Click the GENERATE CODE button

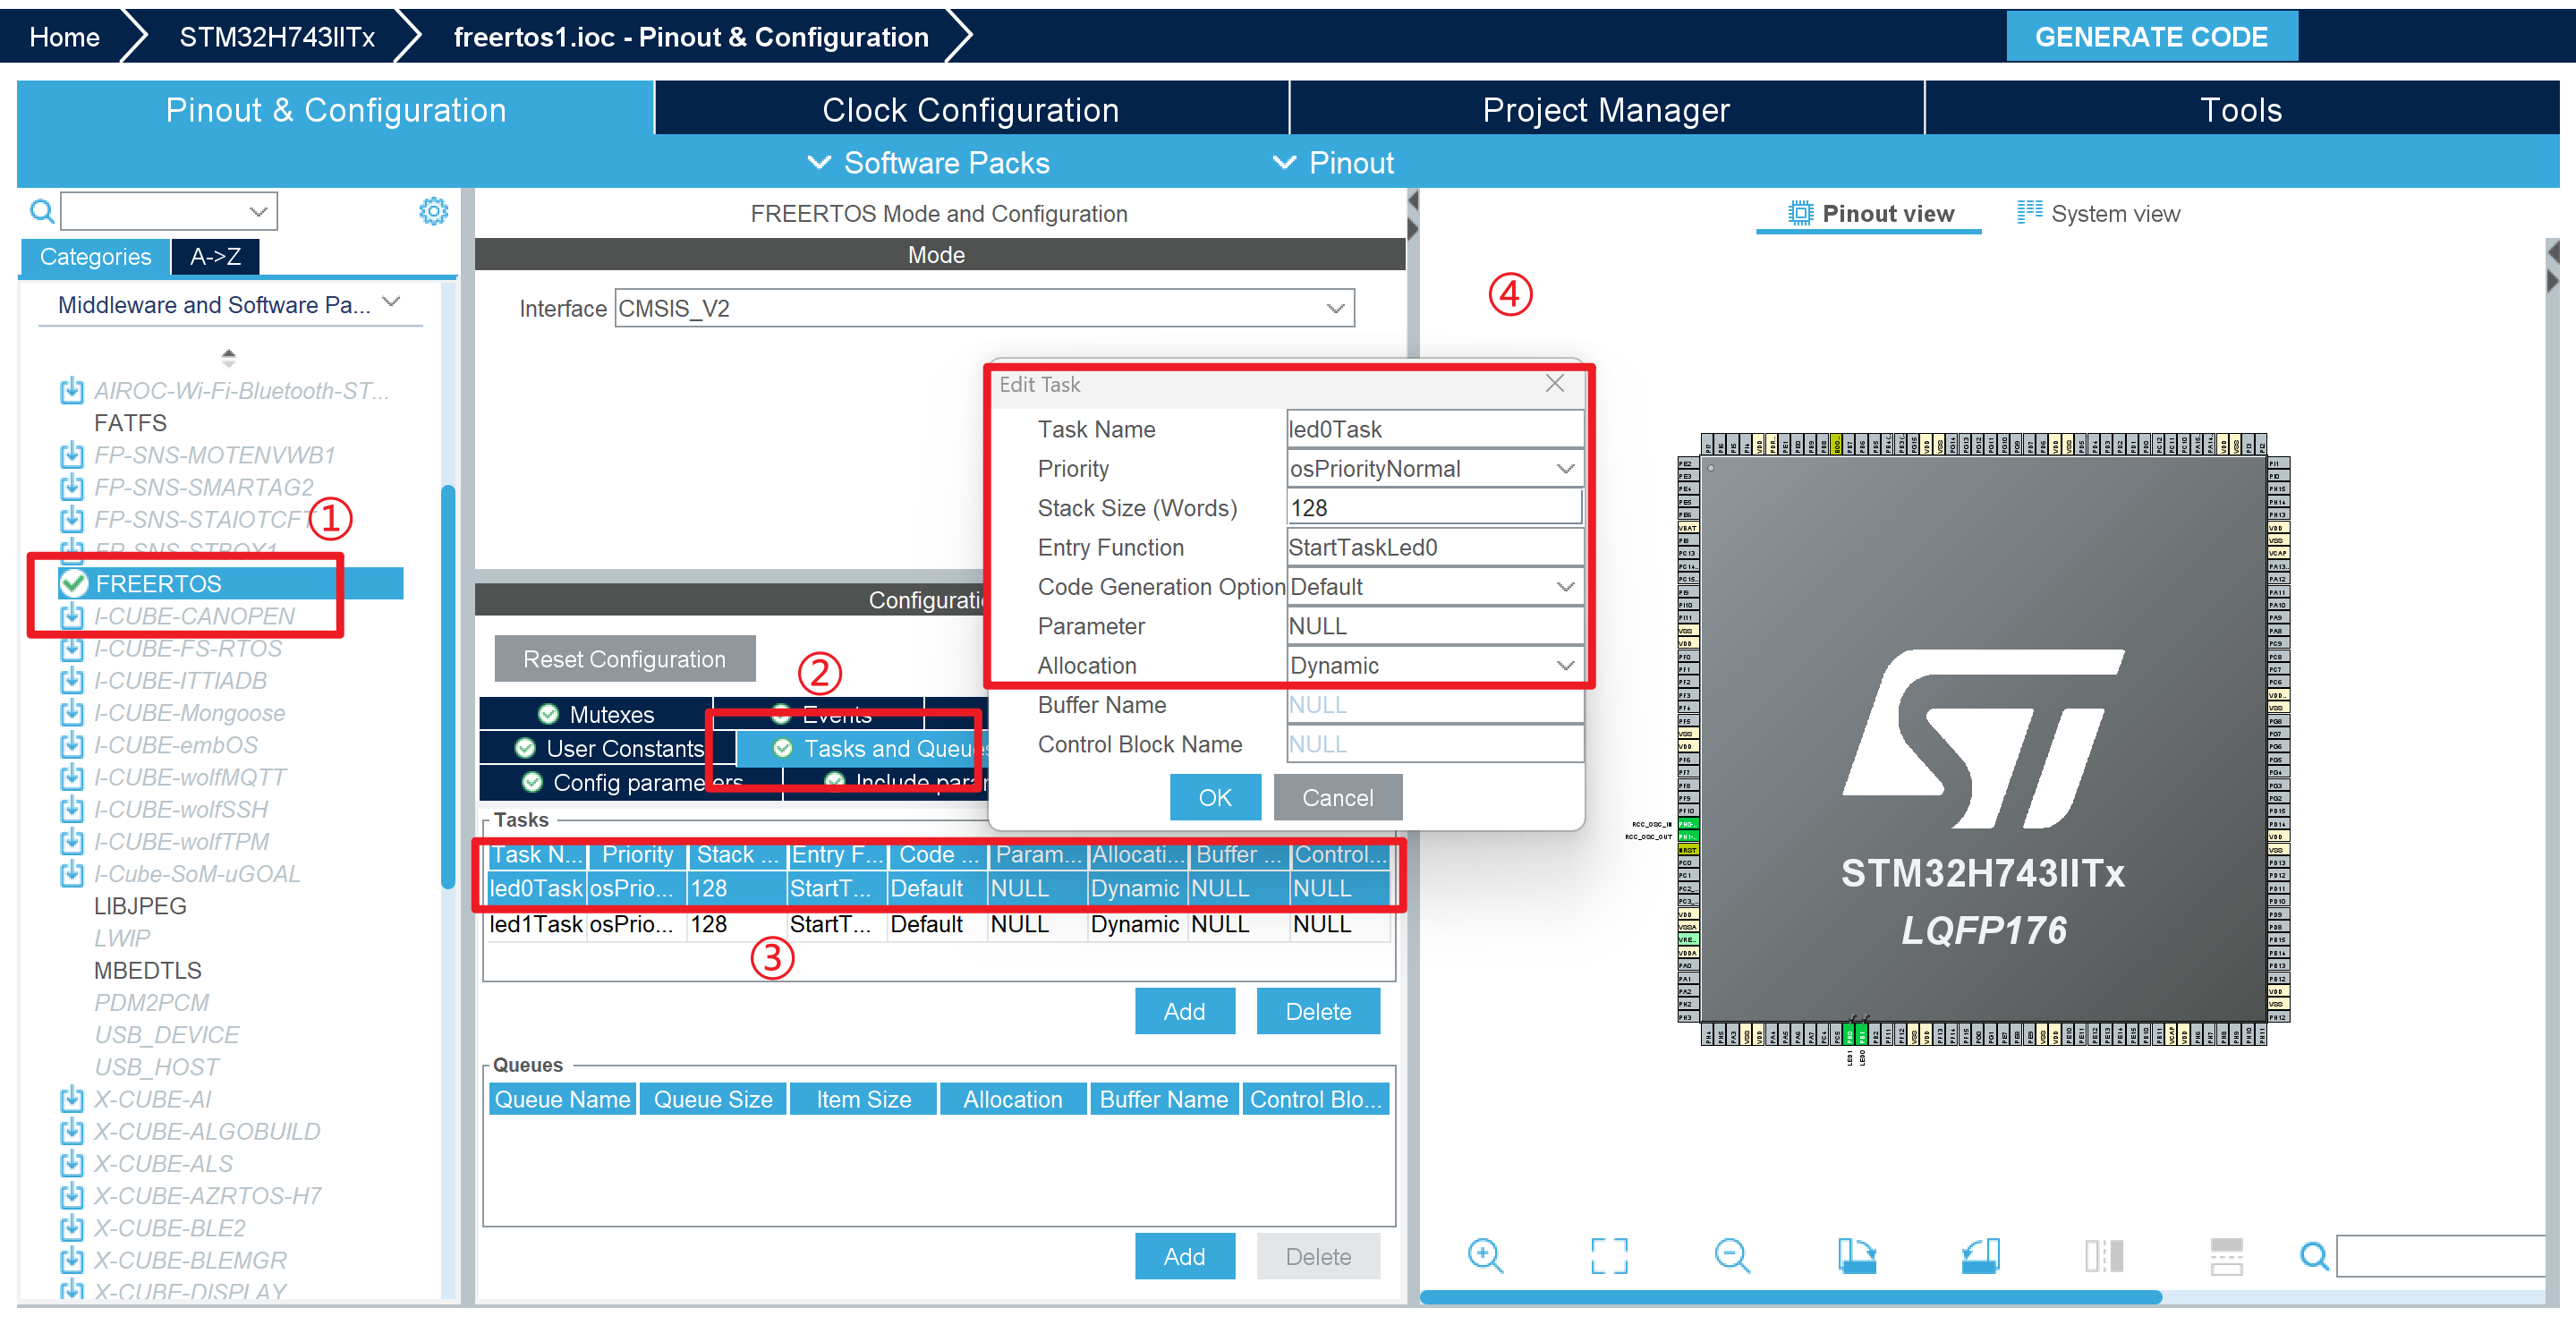click(x=2151, y=36)
